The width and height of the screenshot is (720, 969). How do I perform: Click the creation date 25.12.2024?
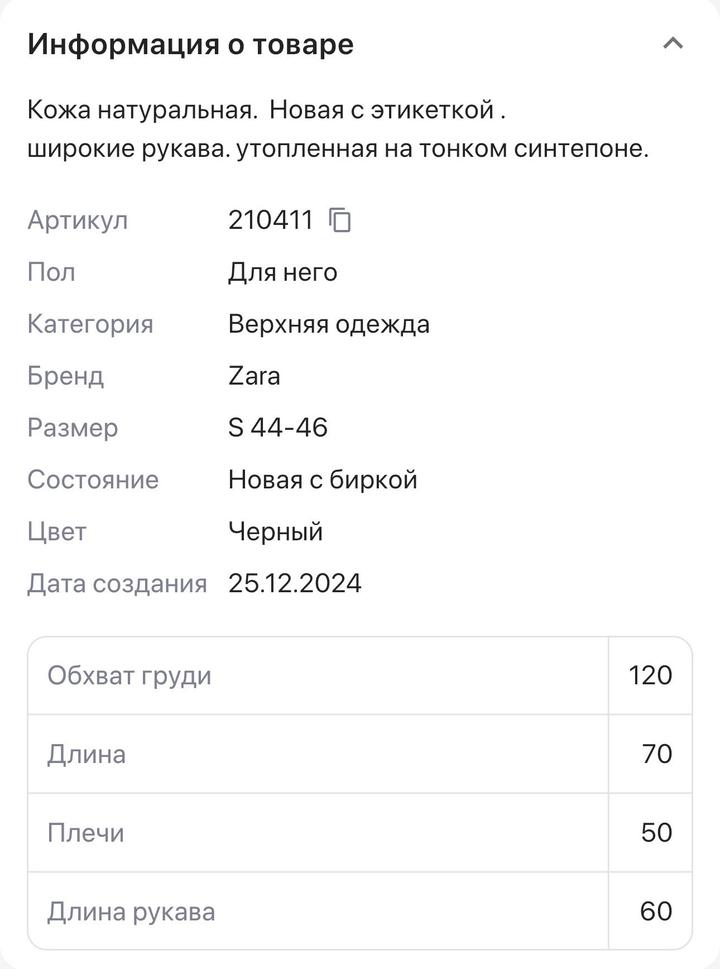(294, 584)
